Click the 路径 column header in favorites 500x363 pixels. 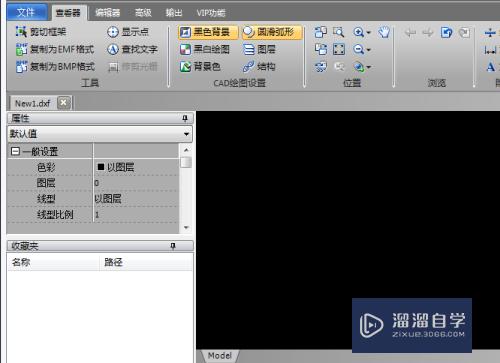(x=146, y=262)
